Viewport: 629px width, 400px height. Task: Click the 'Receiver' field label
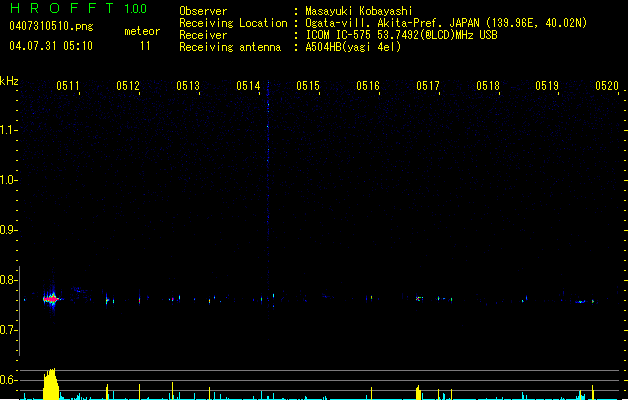pyautogui.click(x=203, y=35)
